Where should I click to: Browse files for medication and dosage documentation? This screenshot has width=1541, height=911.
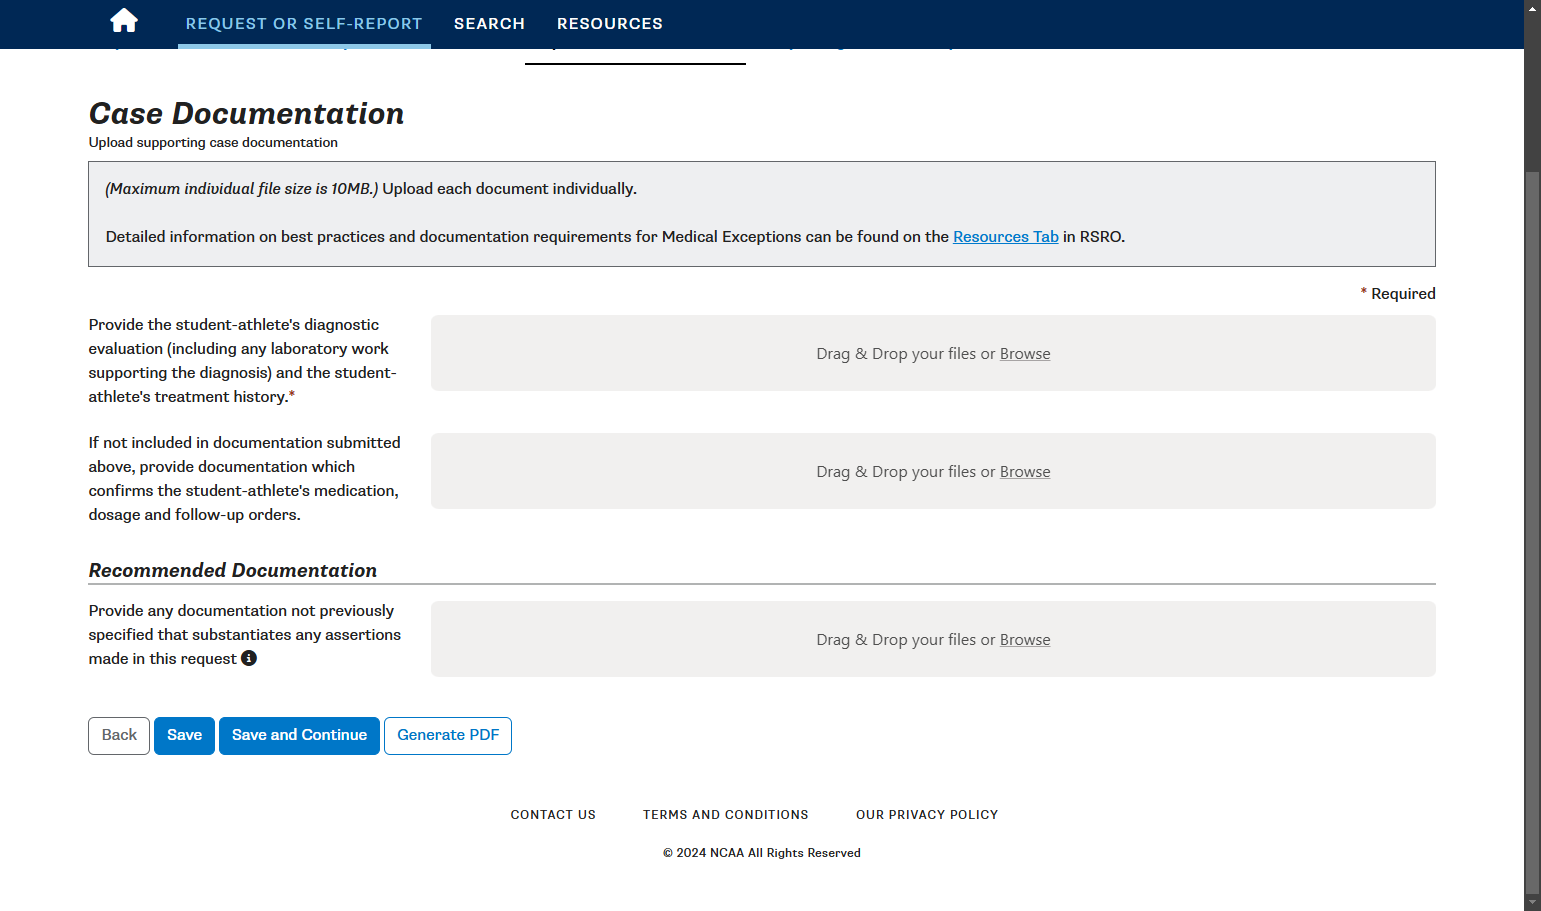1025,472
